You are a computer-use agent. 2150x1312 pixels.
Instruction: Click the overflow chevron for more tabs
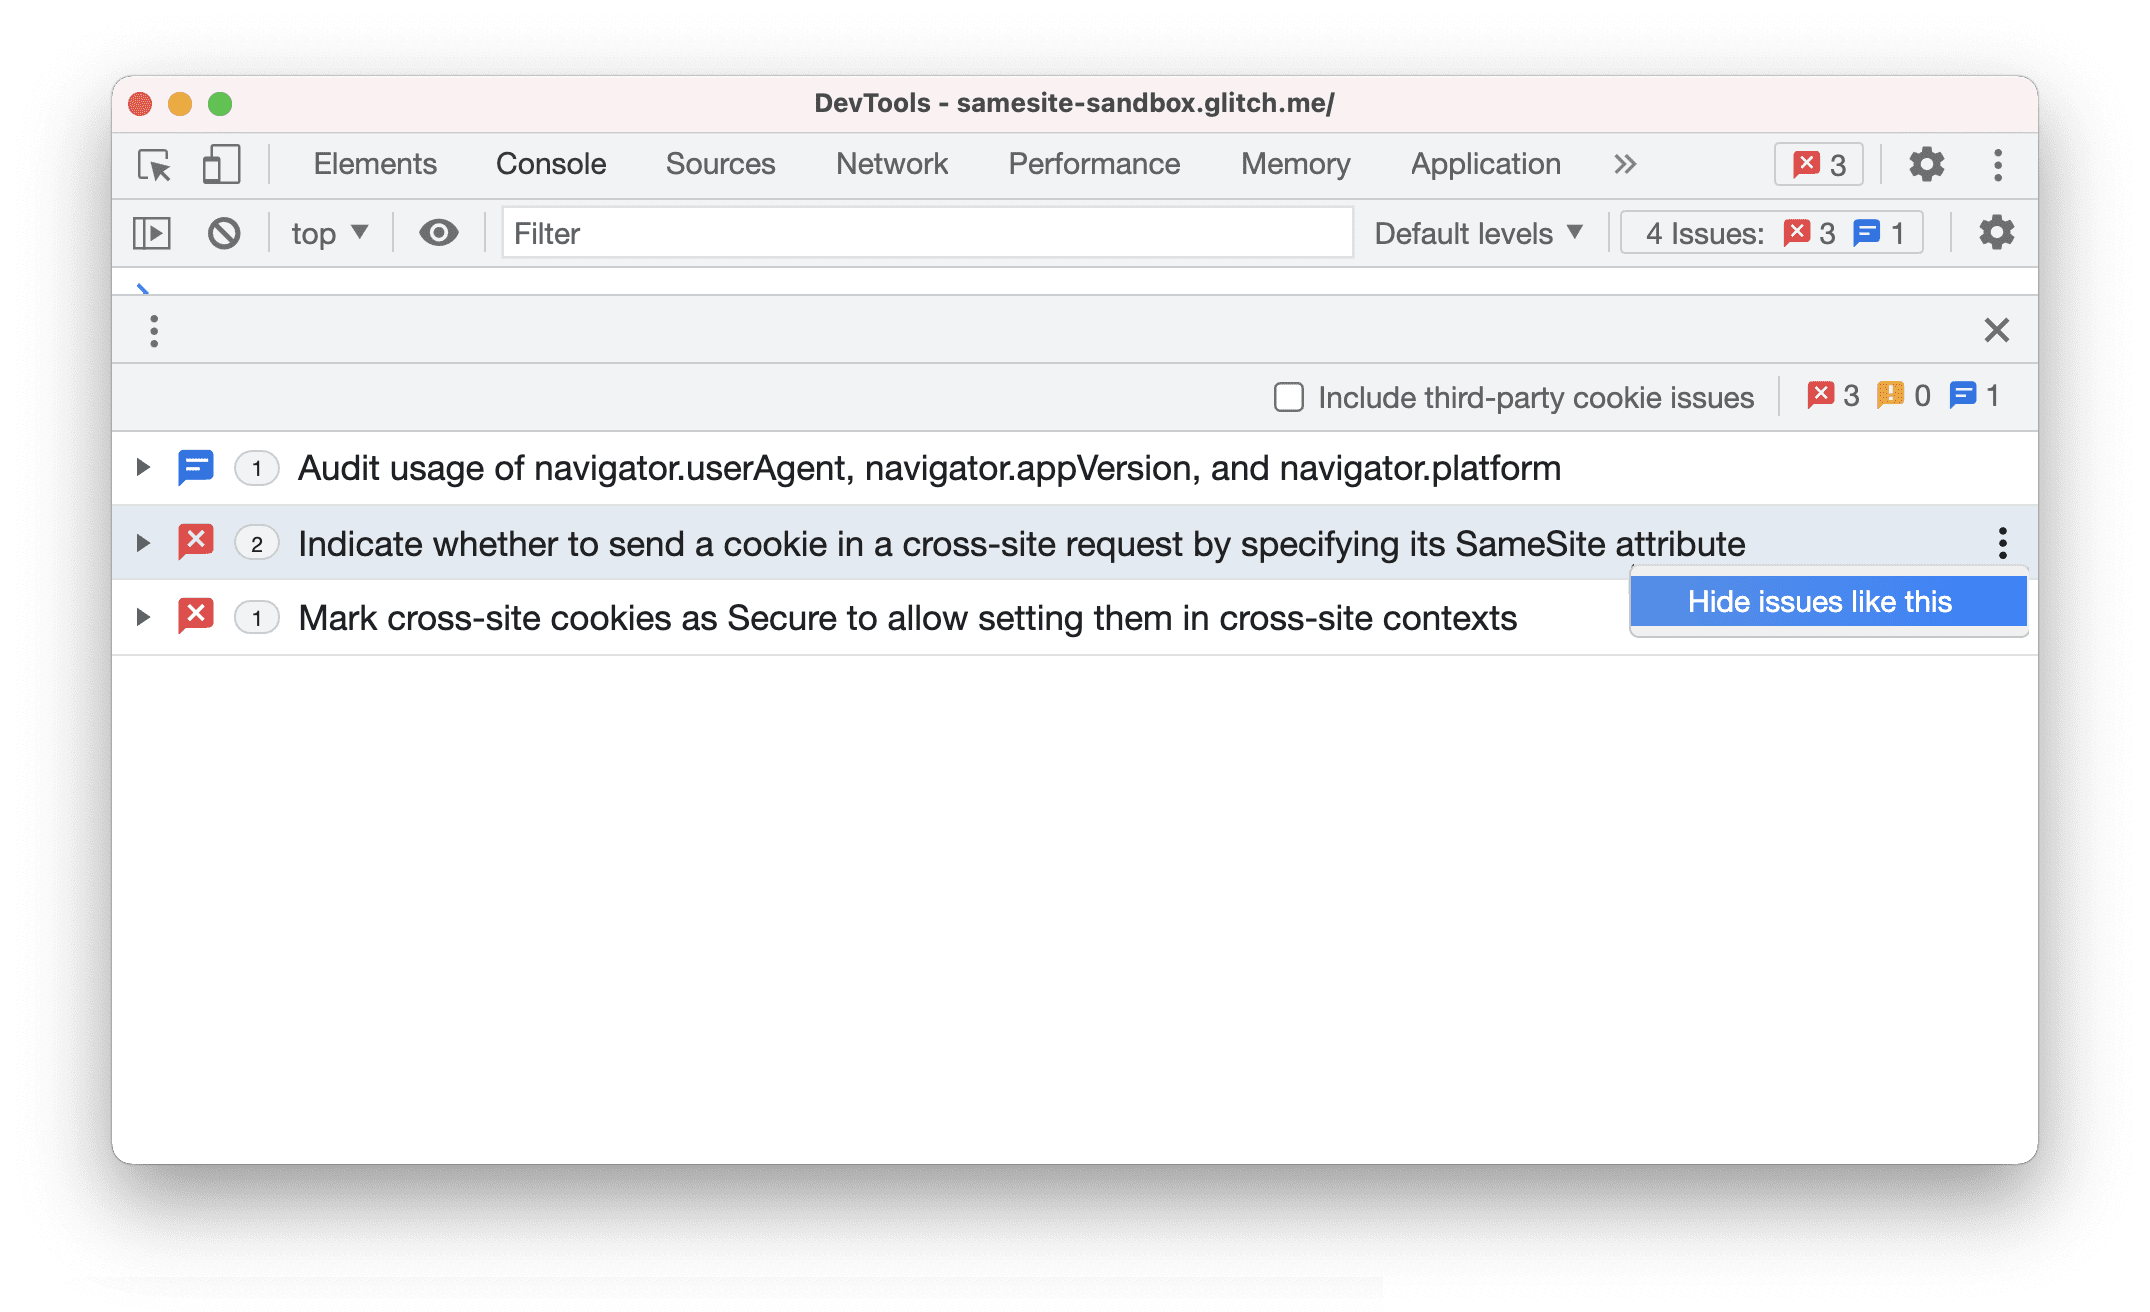pos(1625,164)
